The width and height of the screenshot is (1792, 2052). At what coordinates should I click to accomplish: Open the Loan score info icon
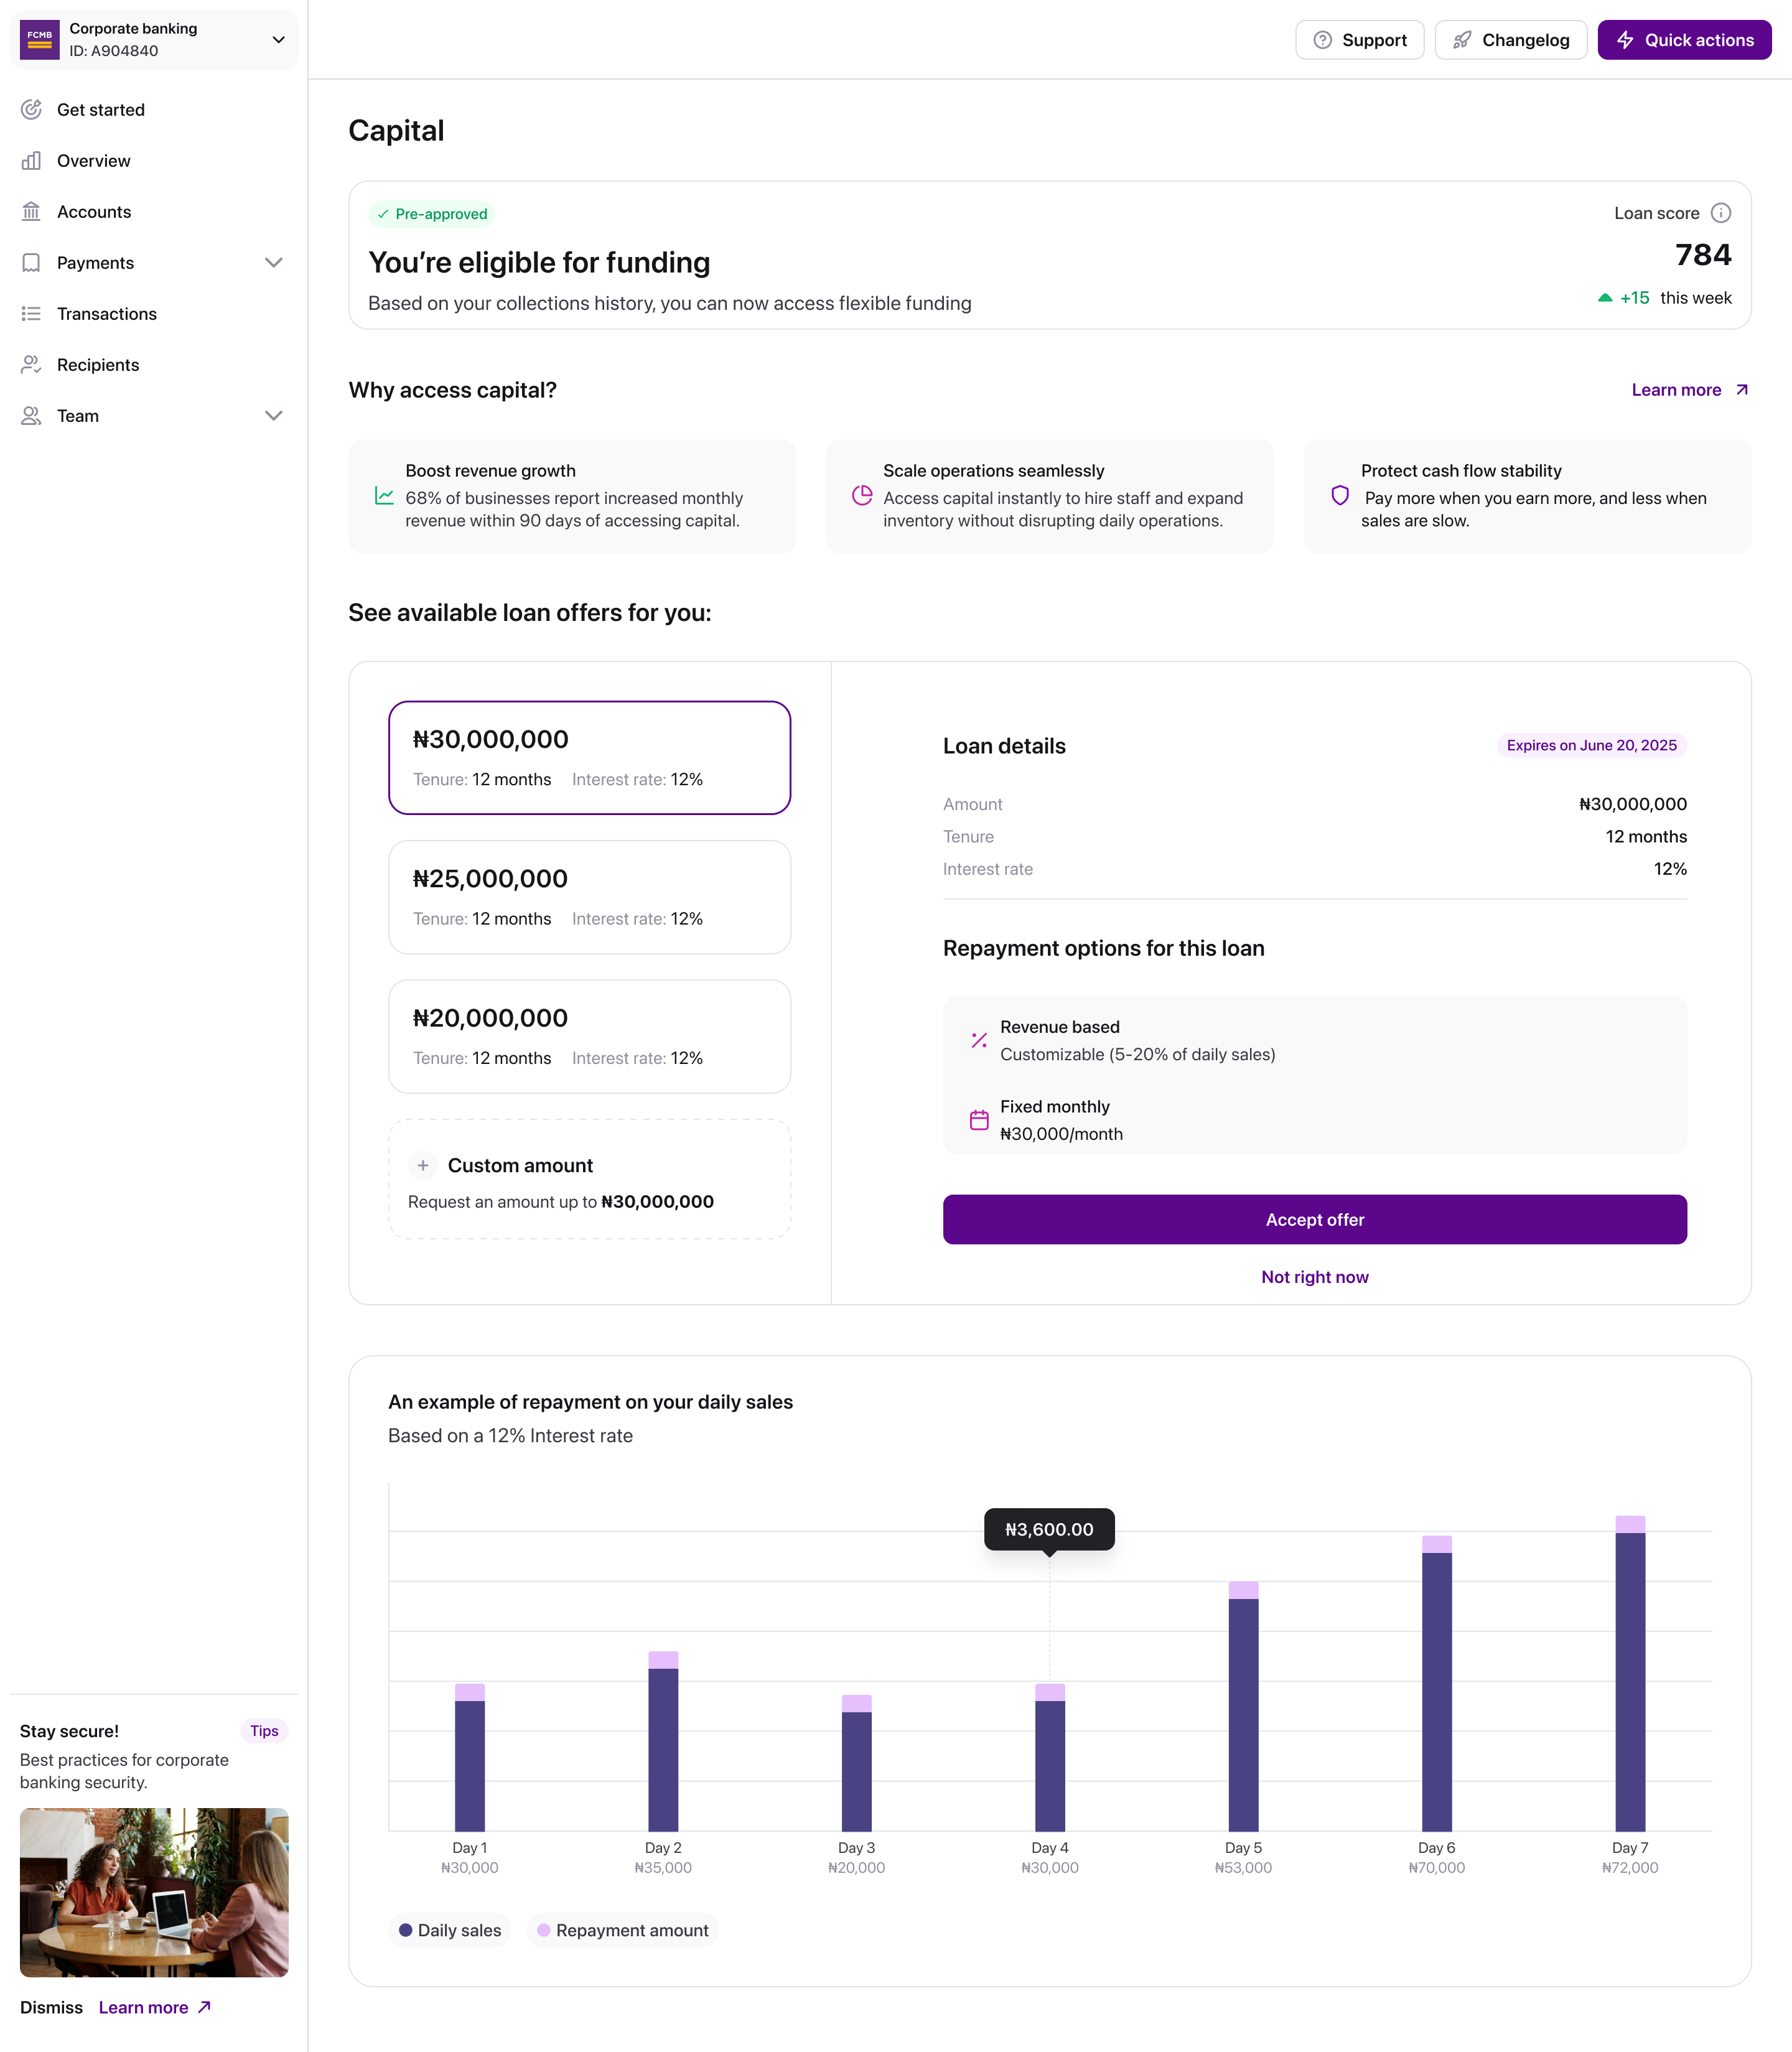pos(1721,213)
